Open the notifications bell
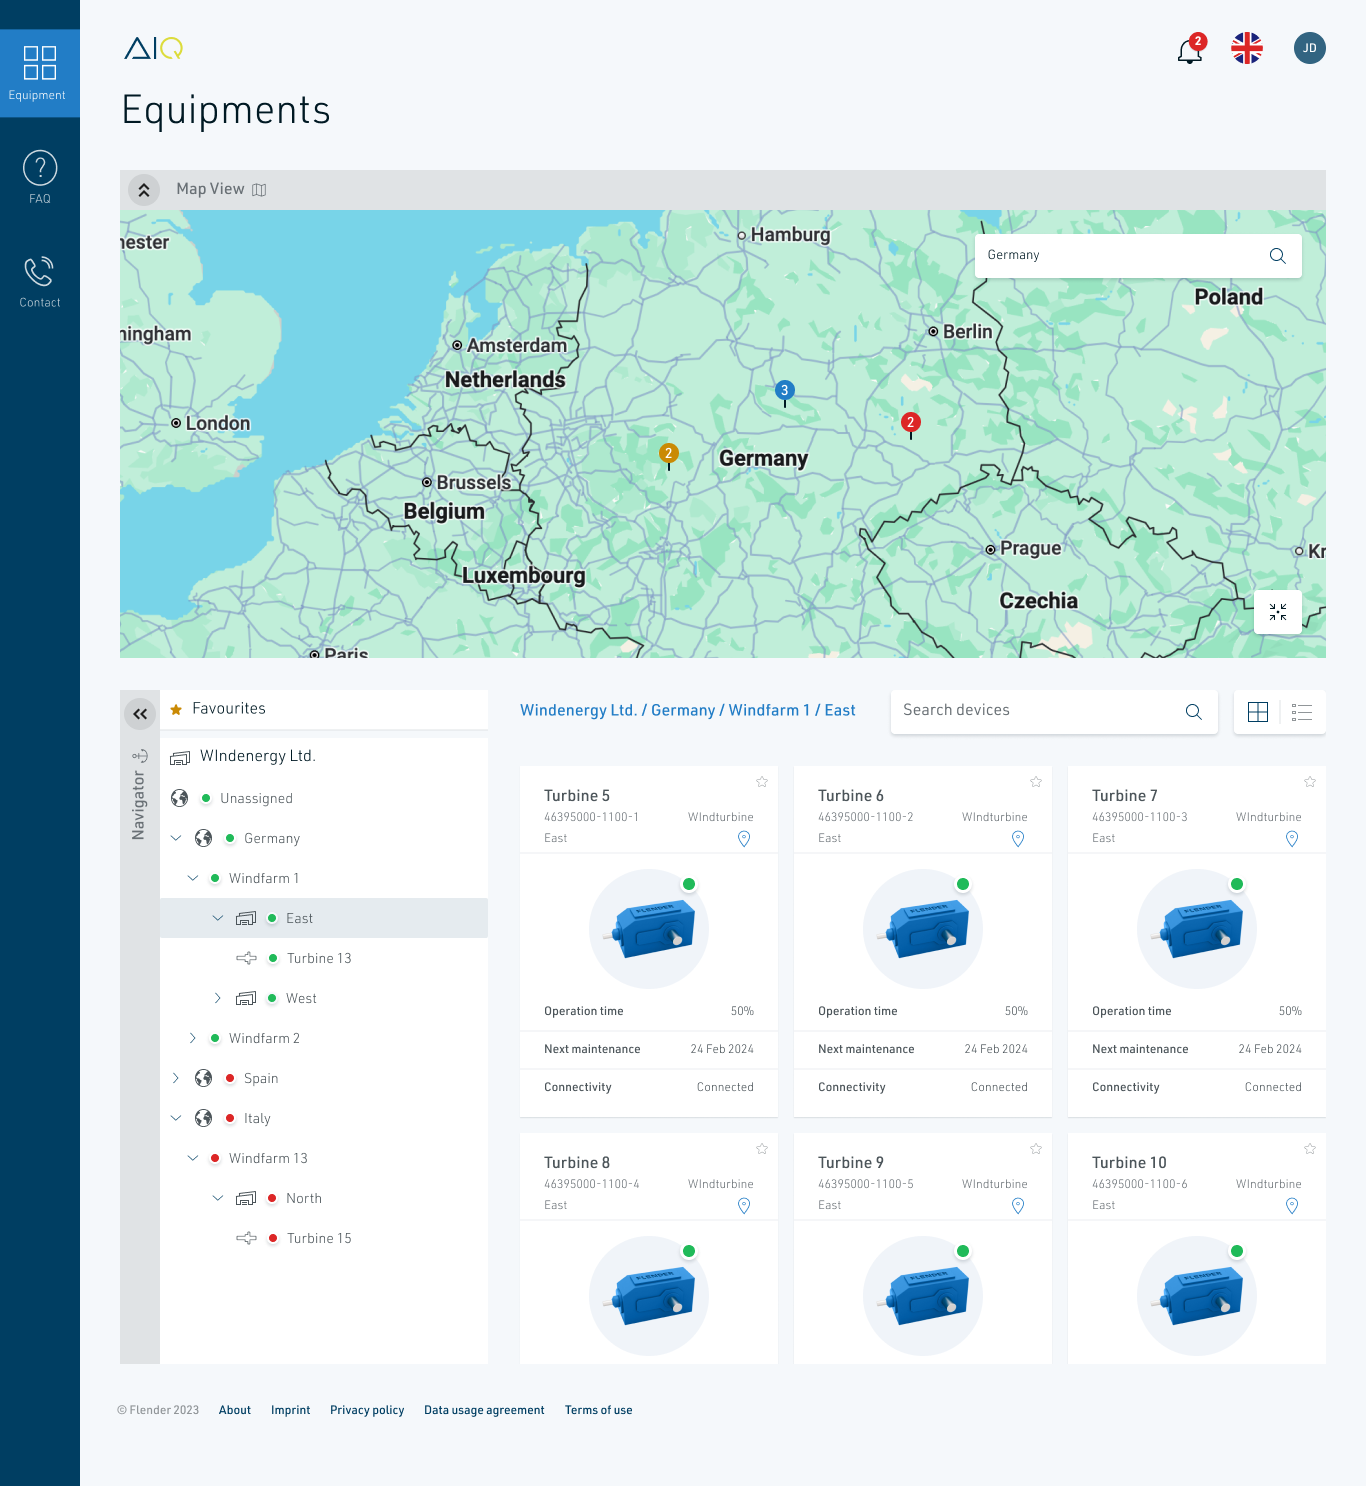Screen dimensions: 1366x1486 (1189, 50)
